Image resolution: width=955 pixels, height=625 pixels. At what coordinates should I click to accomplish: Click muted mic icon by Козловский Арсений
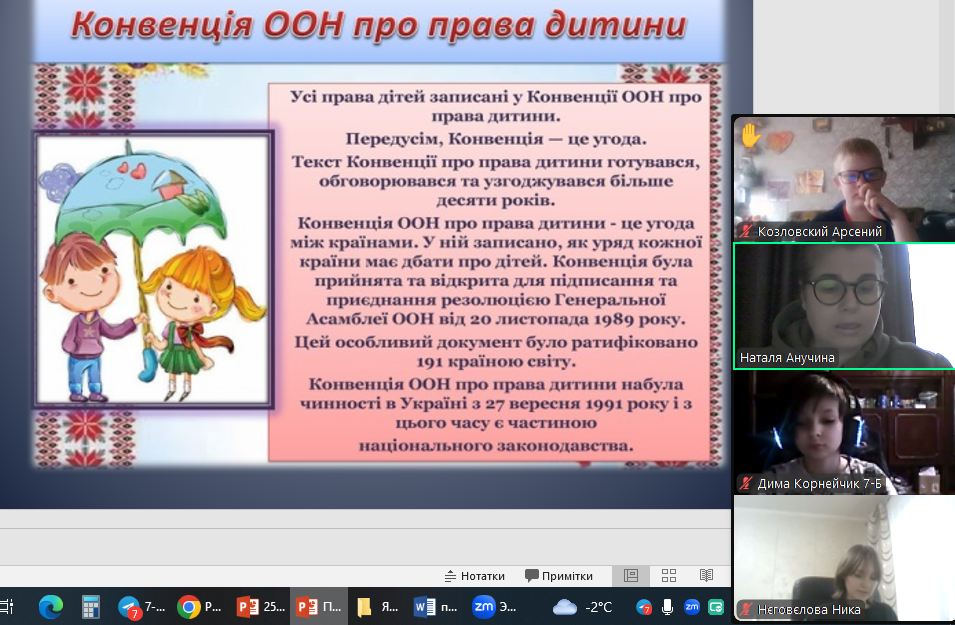click(745, 231)
